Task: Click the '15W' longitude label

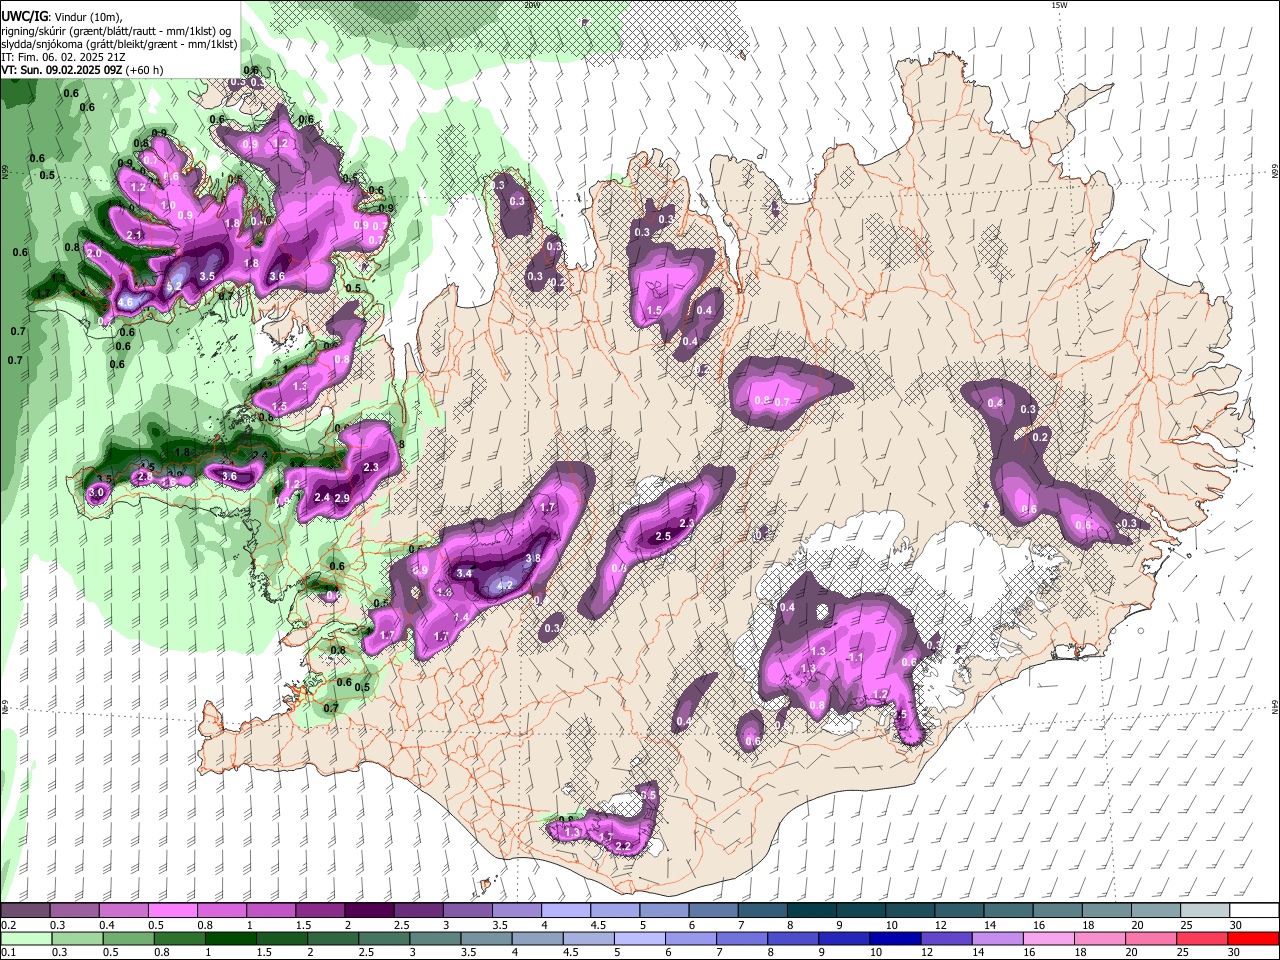Action: pyautogui.click(x=1059, y=5)
